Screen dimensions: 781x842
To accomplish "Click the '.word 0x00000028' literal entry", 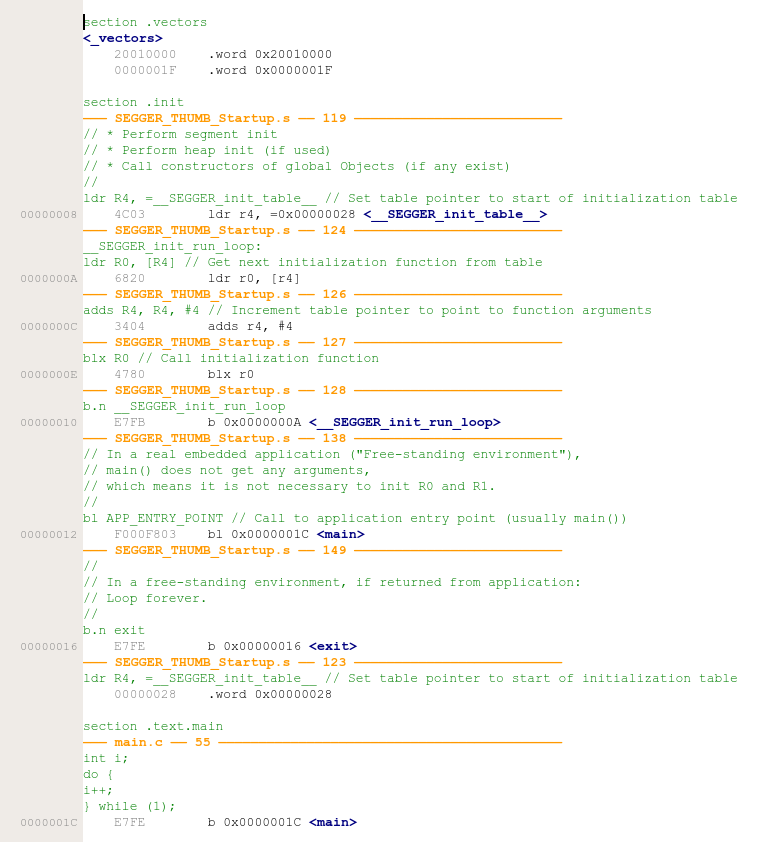I will (x=270, y=694).
